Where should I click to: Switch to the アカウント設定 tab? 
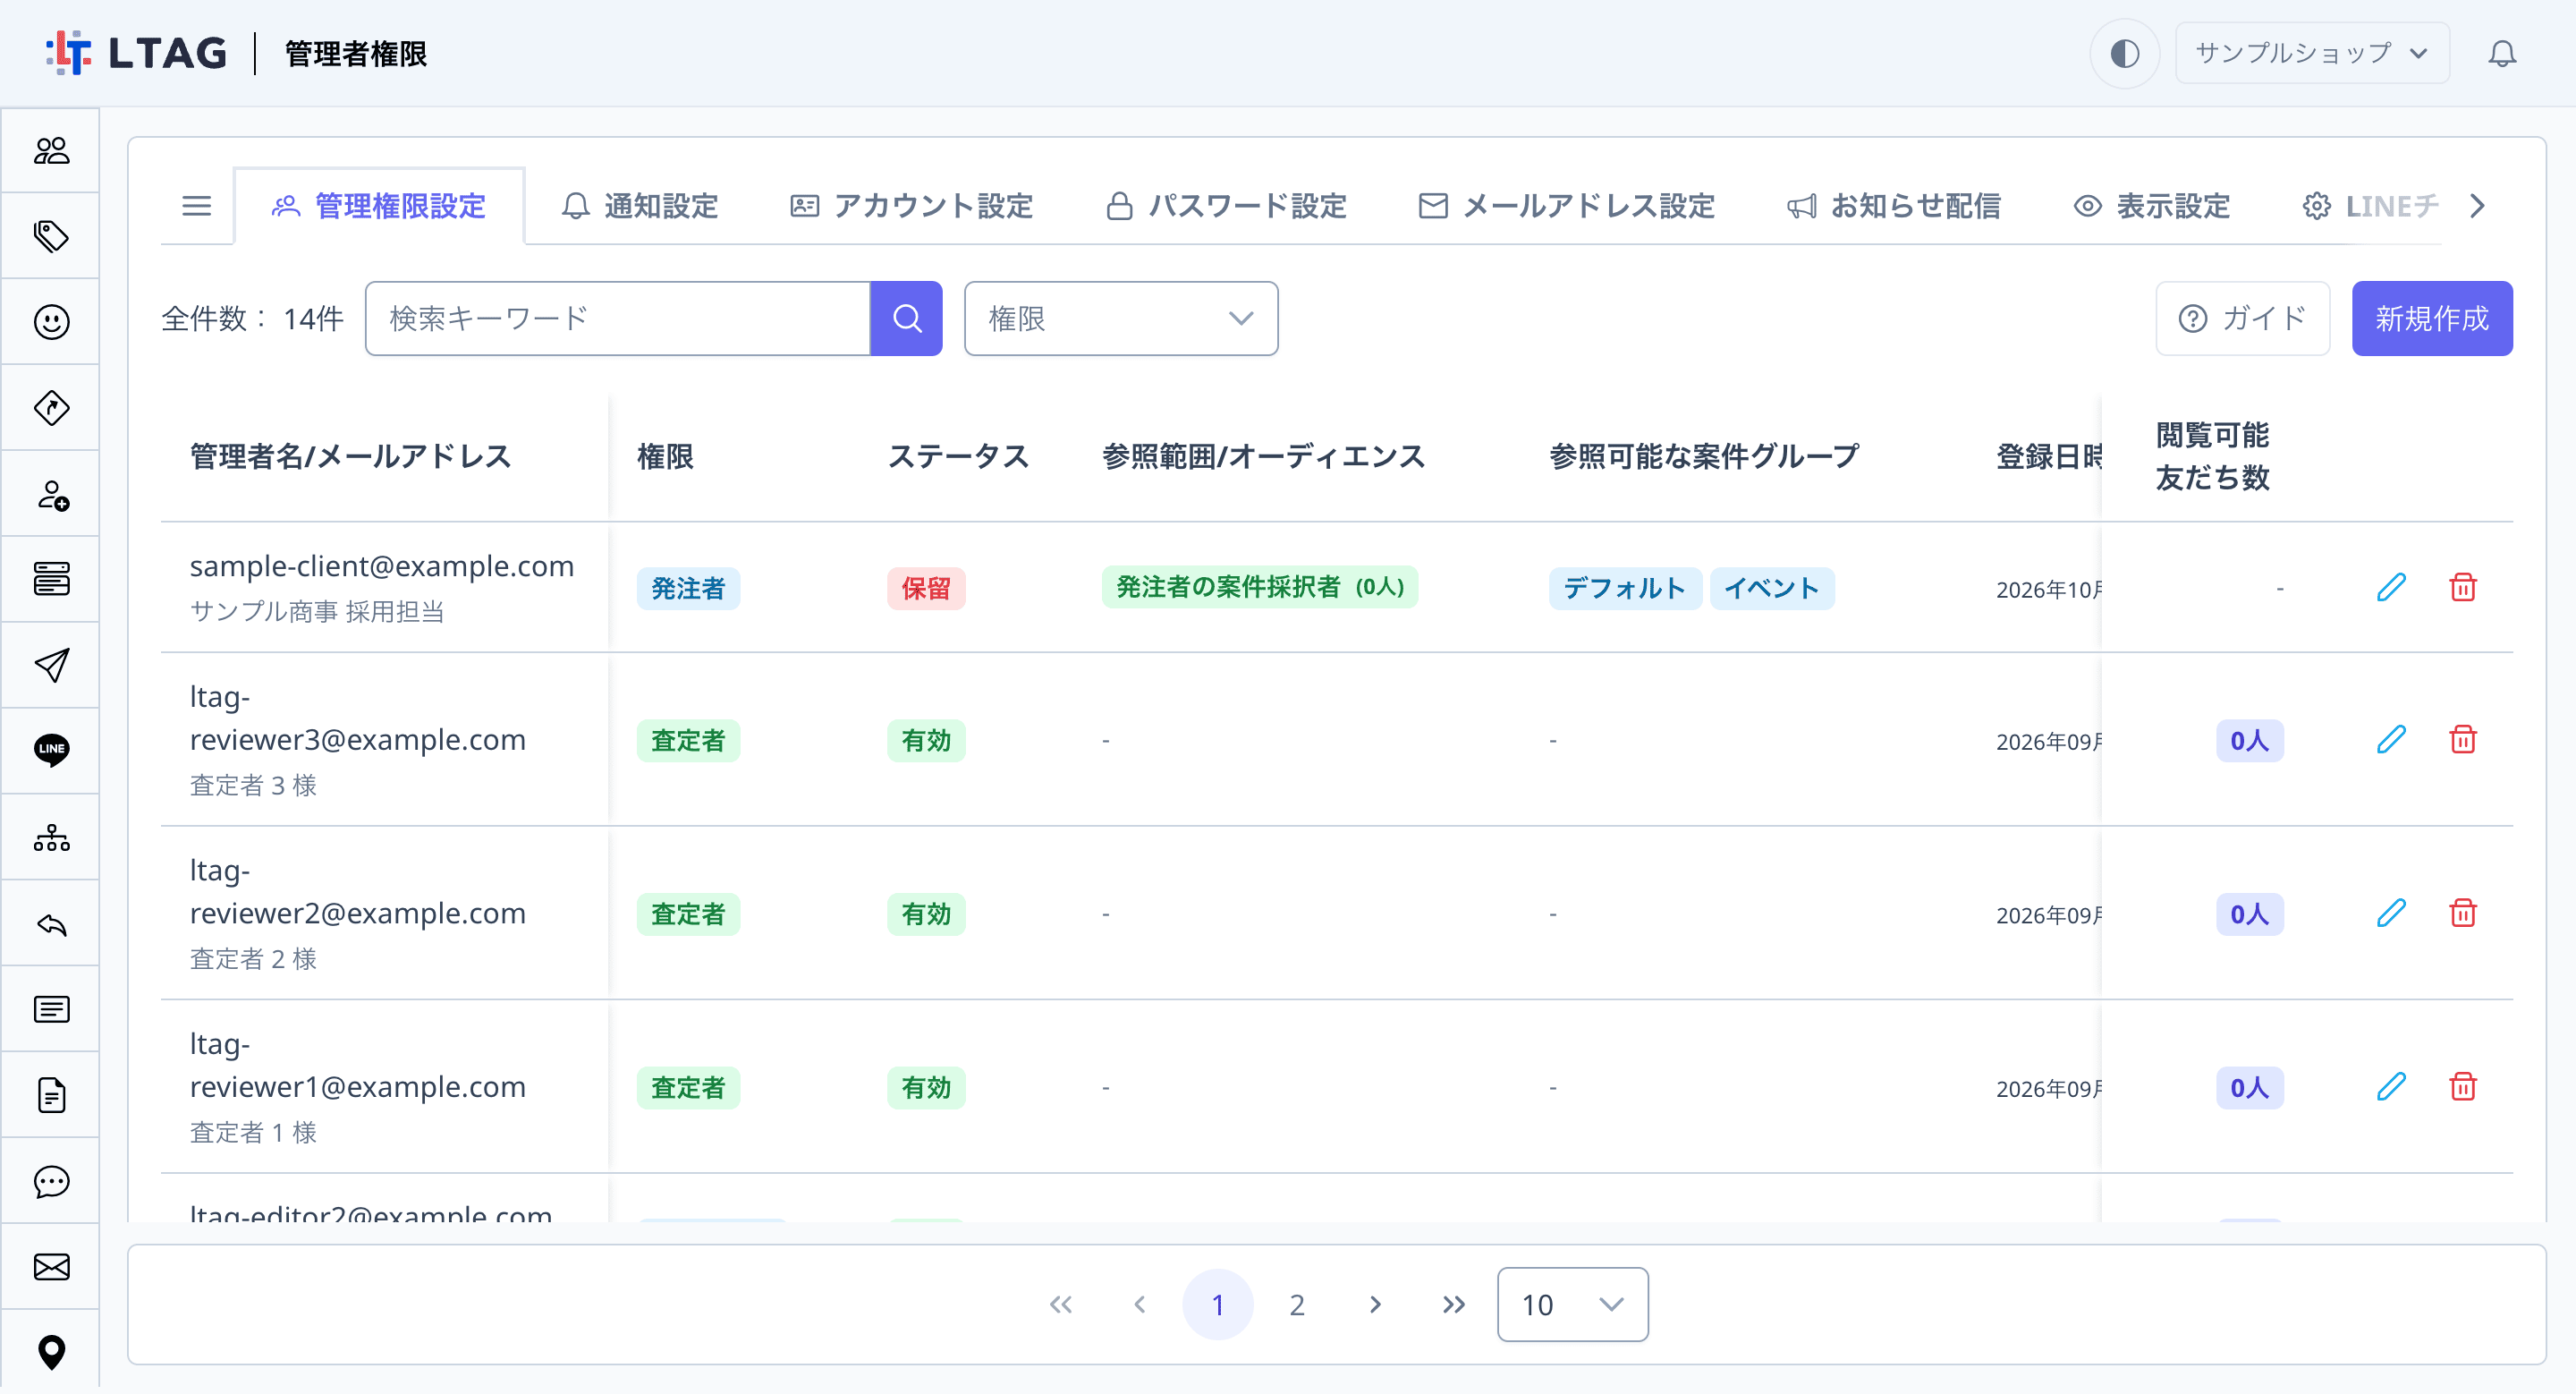pos(911,206)
